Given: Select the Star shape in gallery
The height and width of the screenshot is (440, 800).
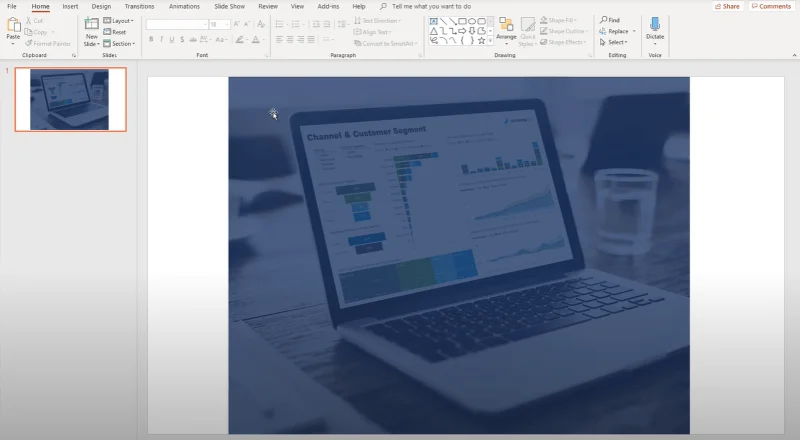Looking at the screenshot, I should point(481,40).
